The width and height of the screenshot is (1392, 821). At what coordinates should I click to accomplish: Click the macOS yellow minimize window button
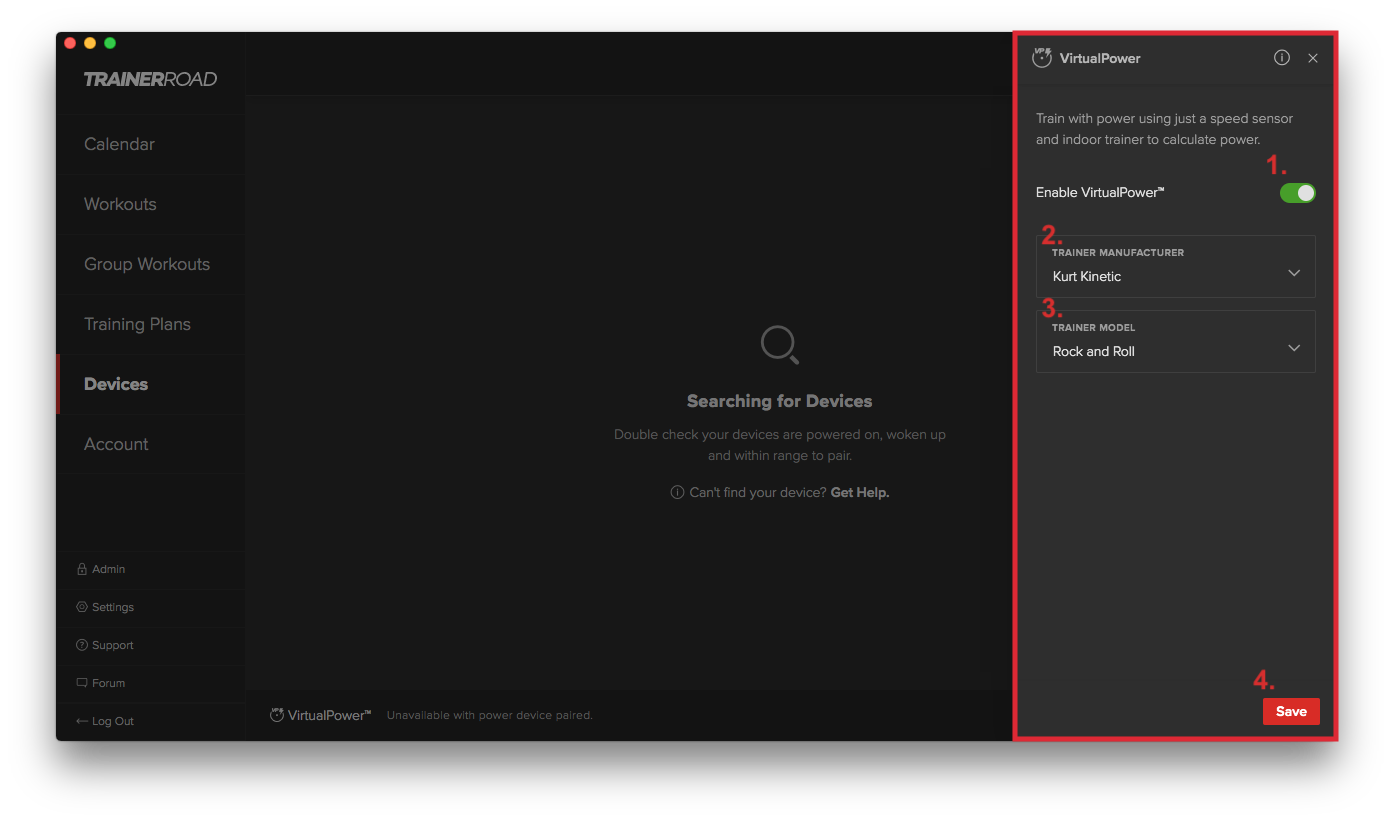coord(90,43)
